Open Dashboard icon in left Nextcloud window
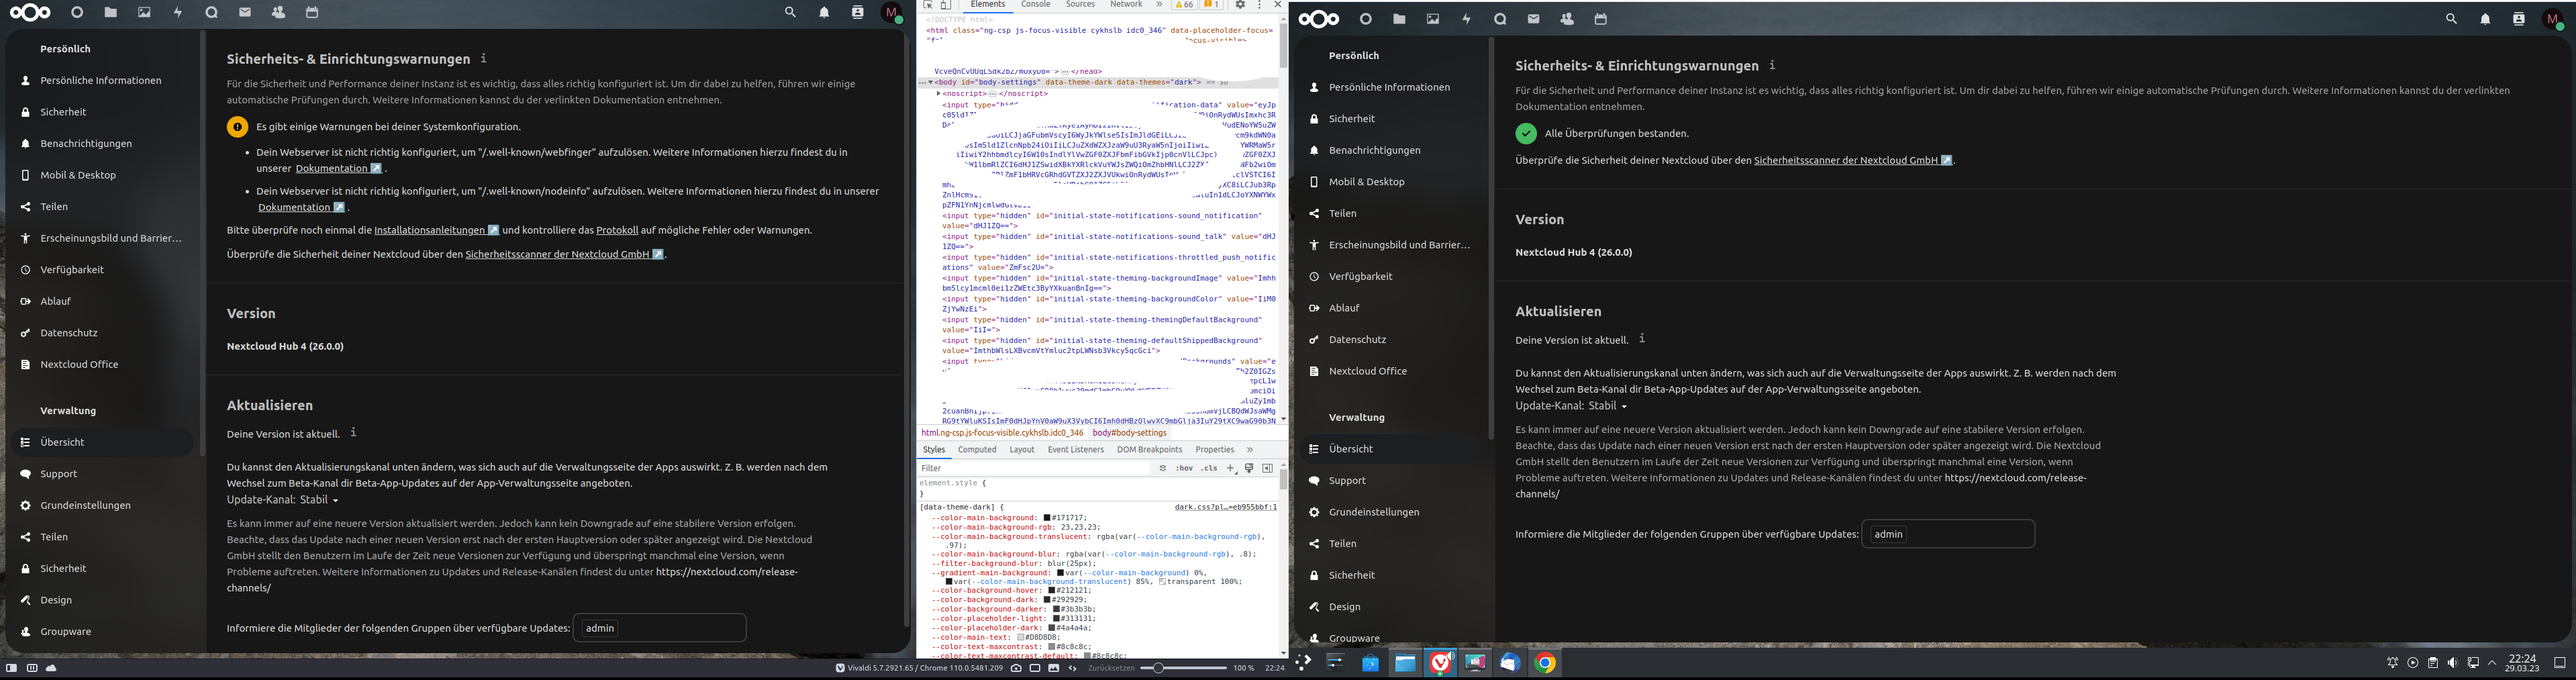Image resolution: width=2576 pixels, height=680 pixels. tap(77, 13)
